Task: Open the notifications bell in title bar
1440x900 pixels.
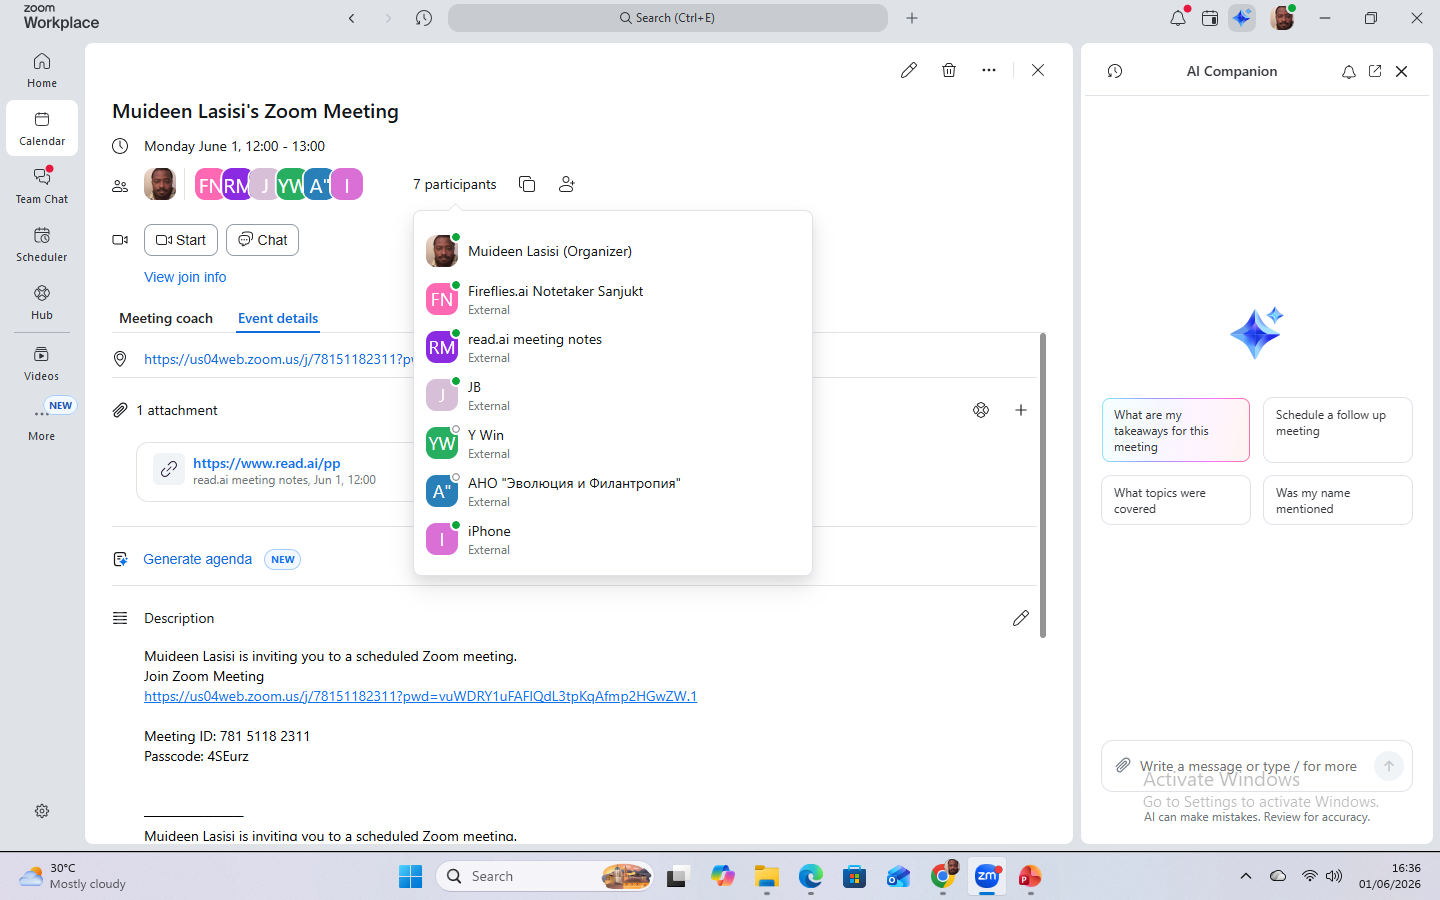Action: pyautogui.click(x=1178, y=18)
